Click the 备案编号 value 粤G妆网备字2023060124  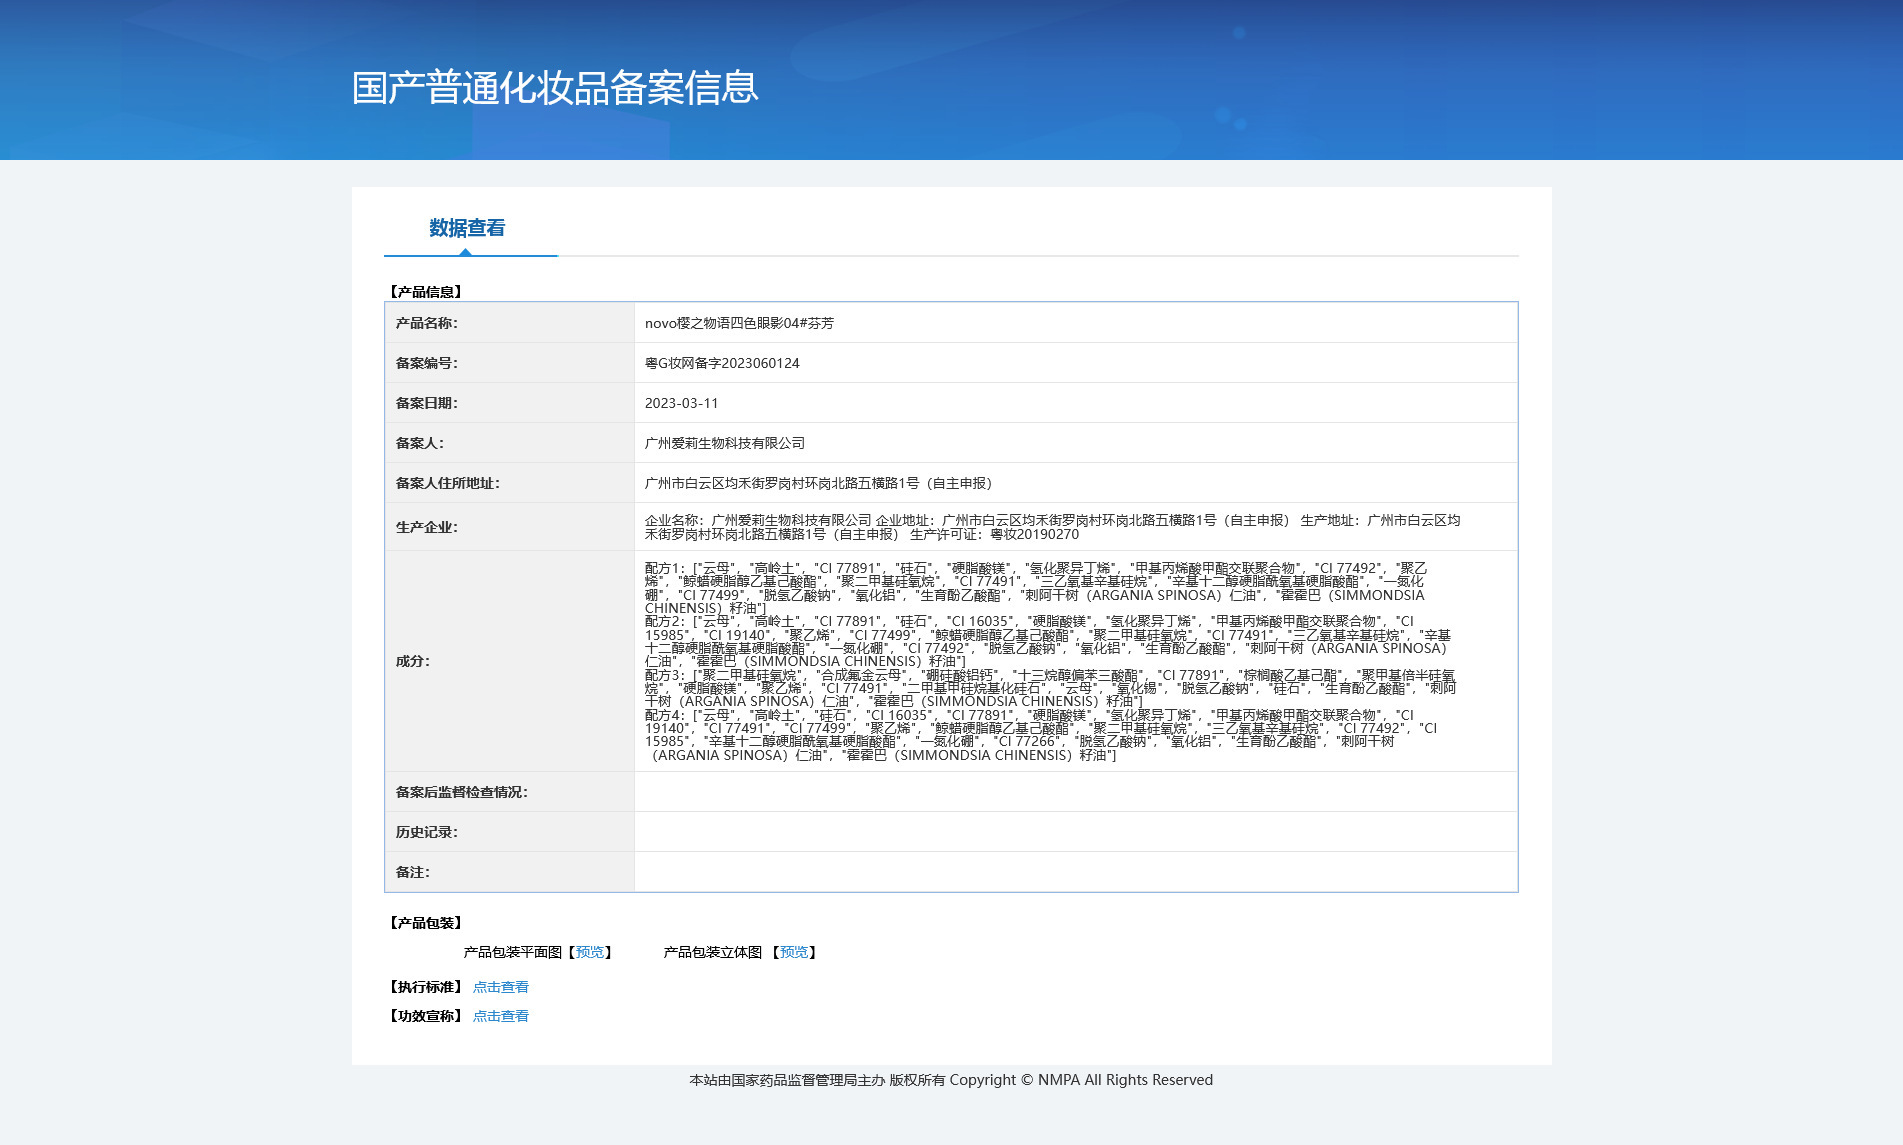click(x=722, y=363)
